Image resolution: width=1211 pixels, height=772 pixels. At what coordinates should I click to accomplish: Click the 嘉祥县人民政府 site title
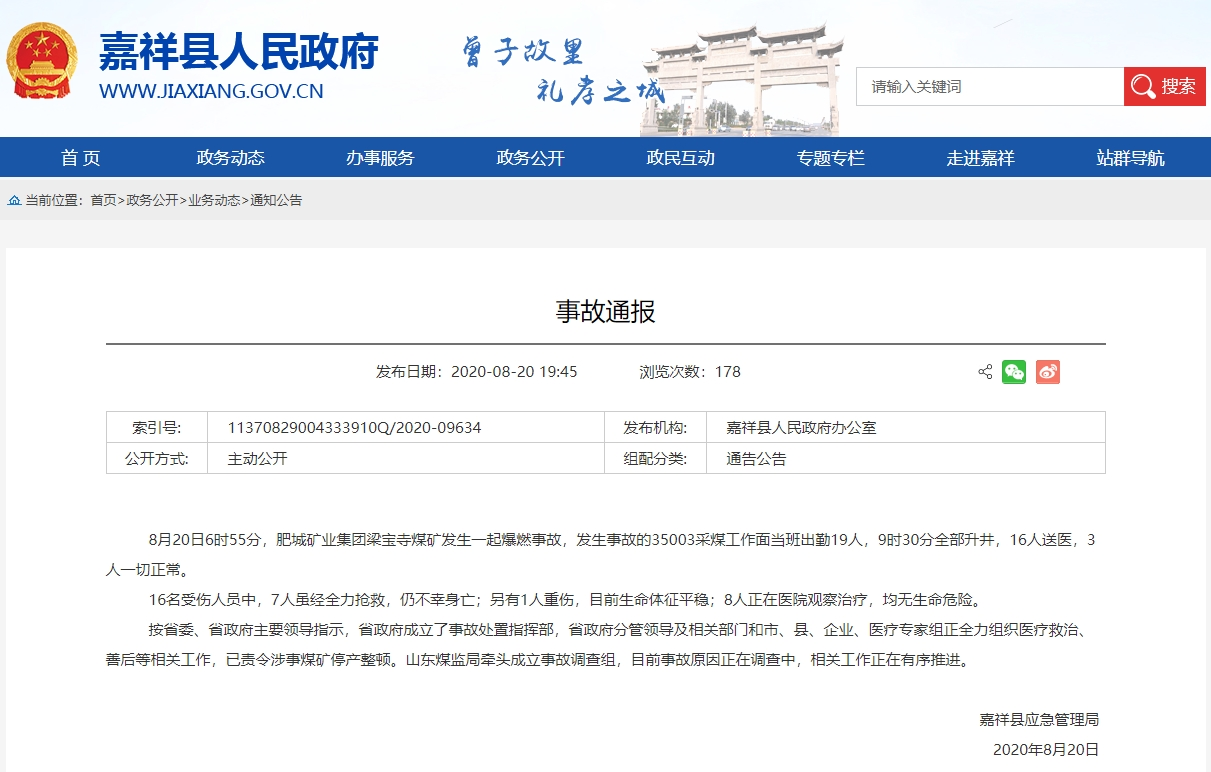click(238, 52)
